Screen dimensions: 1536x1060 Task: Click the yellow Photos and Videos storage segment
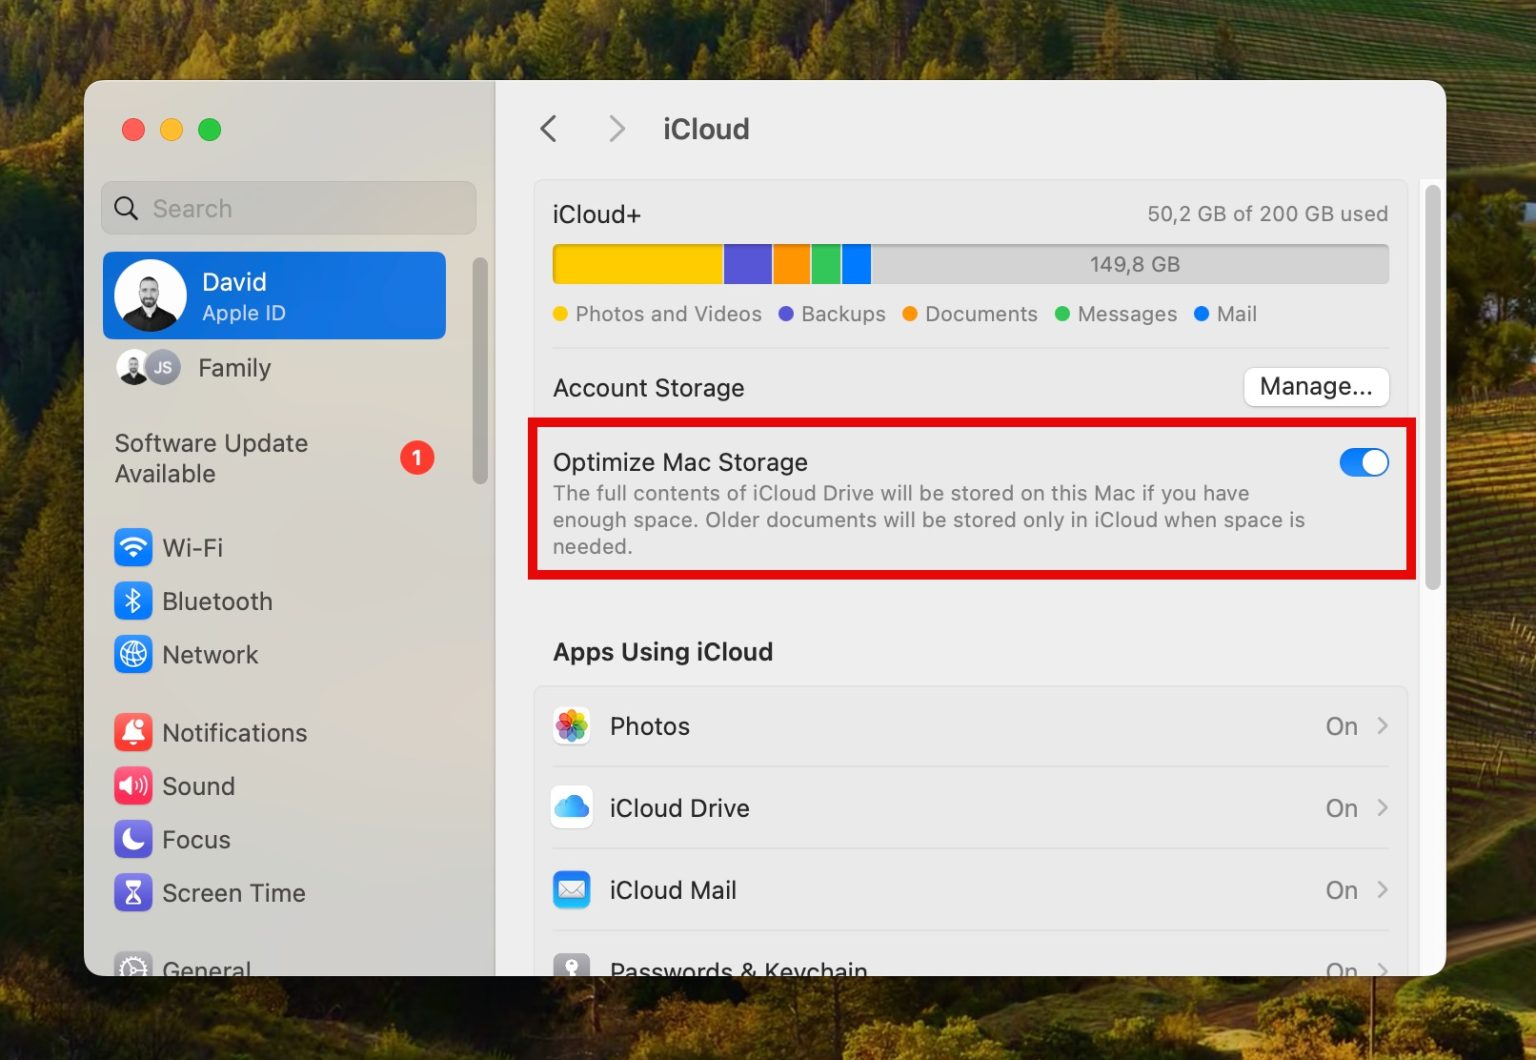pyautogui.click(x=637, y=263)
